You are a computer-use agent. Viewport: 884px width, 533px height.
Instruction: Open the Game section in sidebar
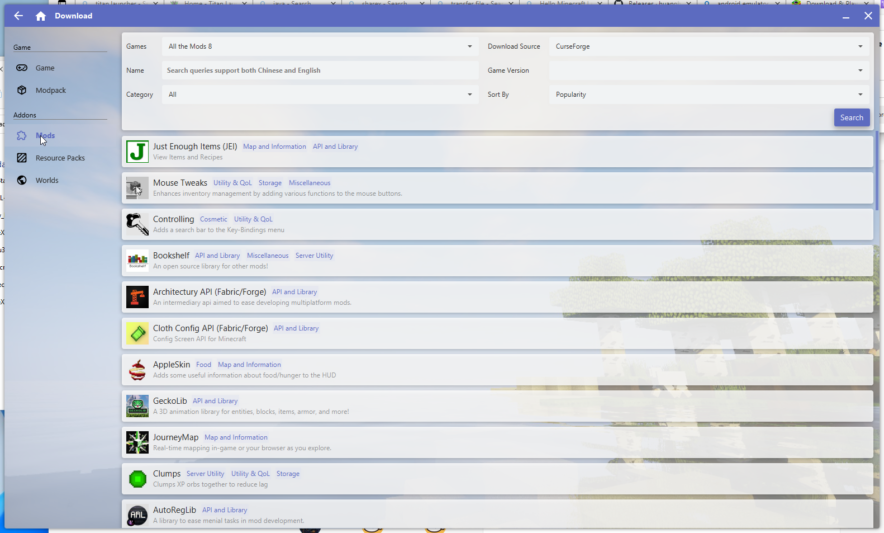45,68
